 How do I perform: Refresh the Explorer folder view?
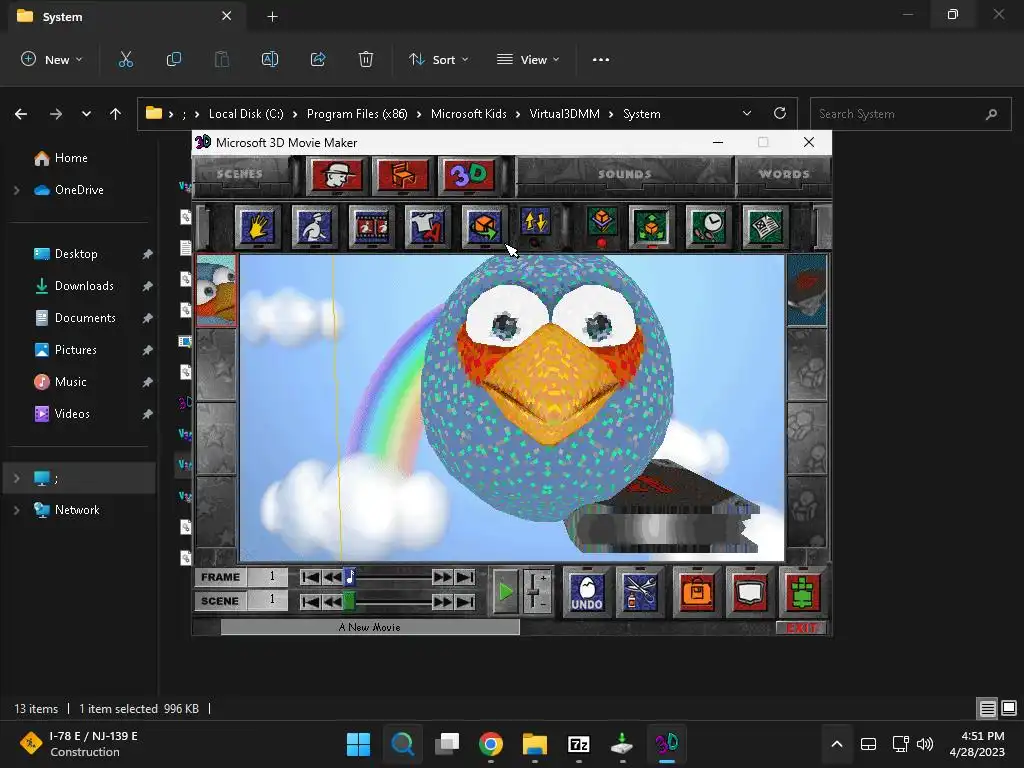[x=780, y=113]
